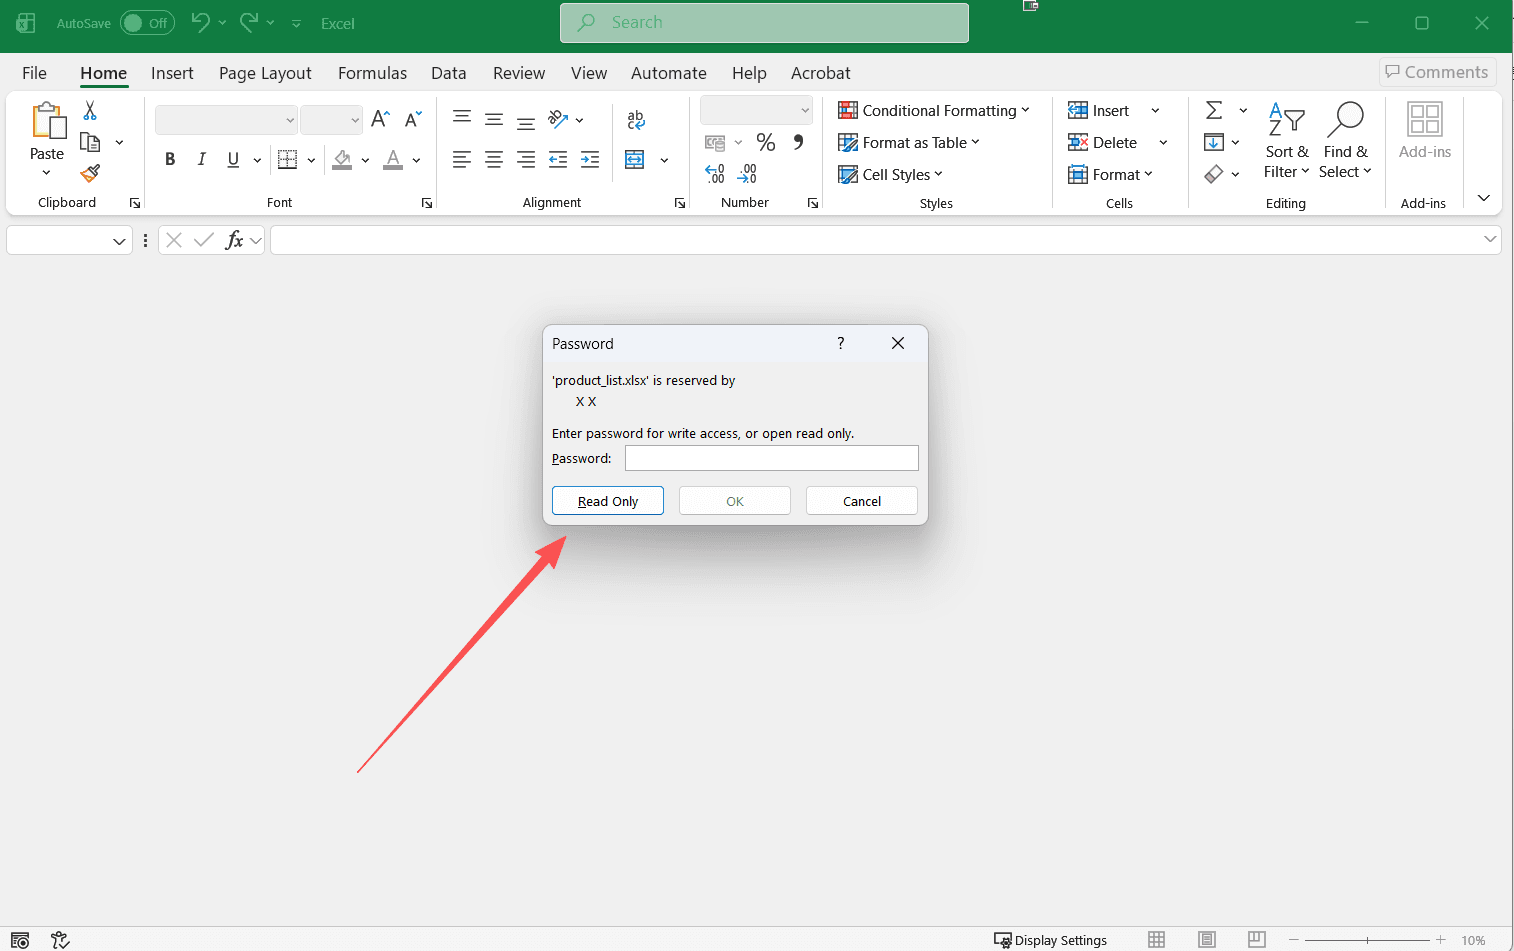Click the Insert Function fx icon
Viewport: 1514px width, 951px height.
[x=234, y=240]
